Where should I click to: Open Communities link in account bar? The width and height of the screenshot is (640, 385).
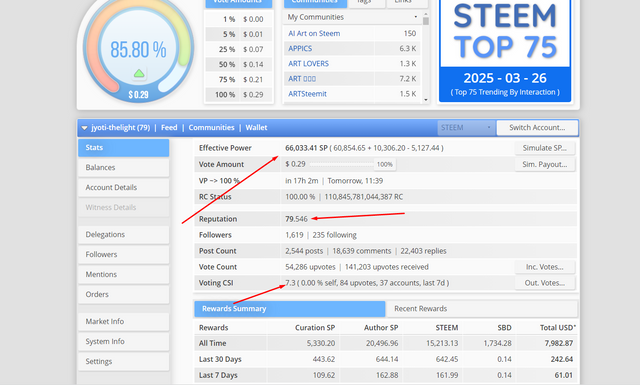pos(211,128)
